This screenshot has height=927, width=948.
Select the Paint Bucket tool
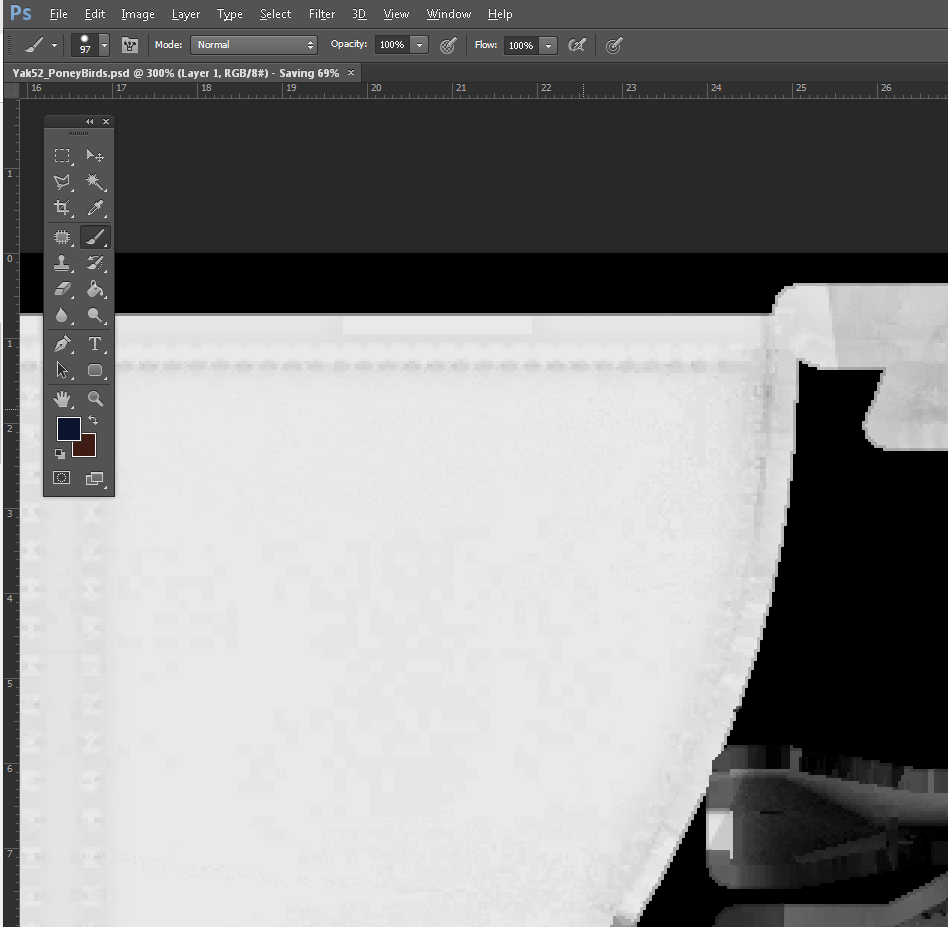pyautogui.click(x=95, y=289)
